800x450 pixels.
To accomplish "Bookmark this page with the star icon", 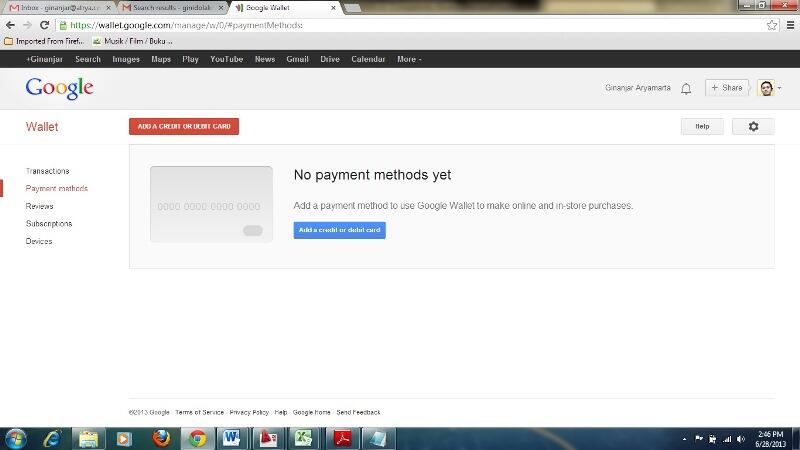I will pyautogui.click(x=772, y=25).
